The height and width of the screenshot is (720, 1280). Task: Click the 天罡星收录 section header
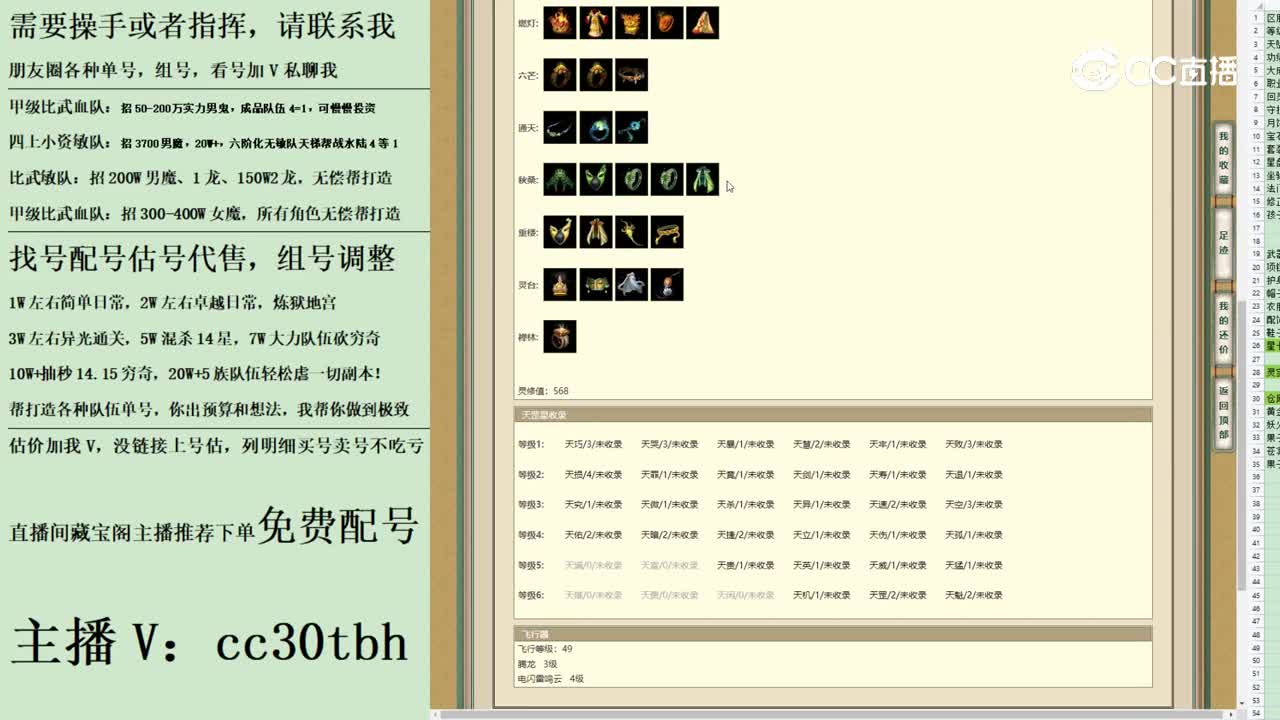click(x=833, y=414)
